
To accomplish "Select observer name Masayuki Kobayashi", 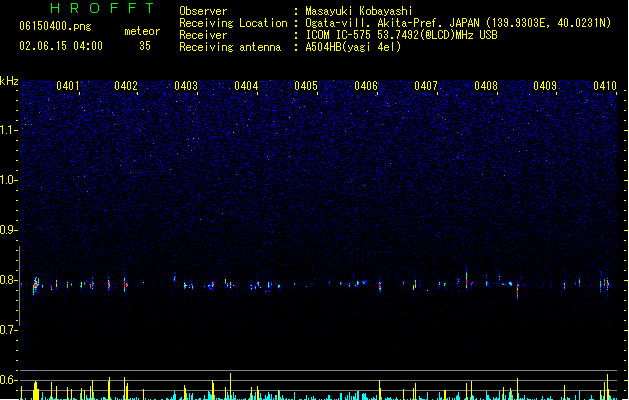I will coord(359,11).
